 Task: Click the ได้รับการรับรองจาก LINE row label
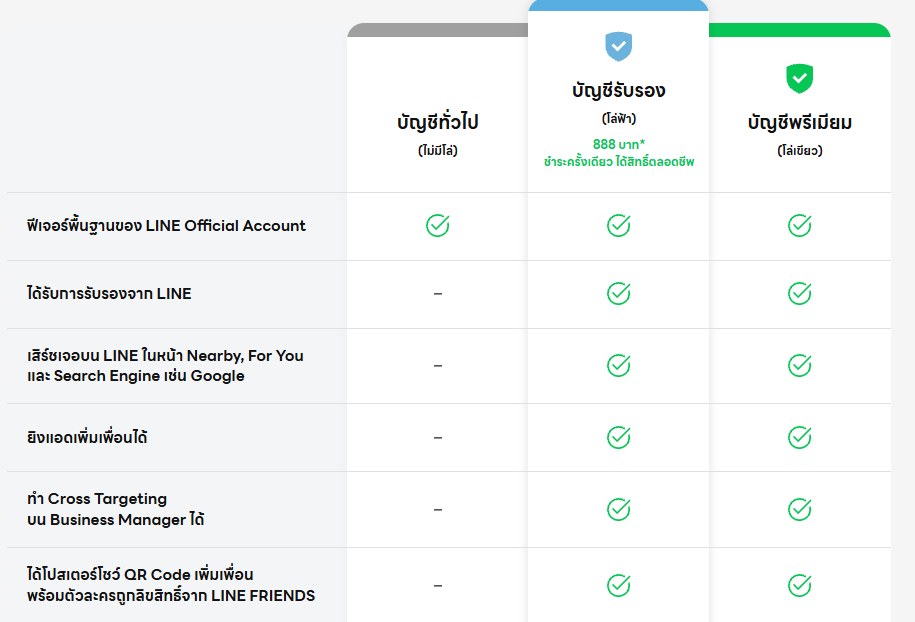click(109, 293)
